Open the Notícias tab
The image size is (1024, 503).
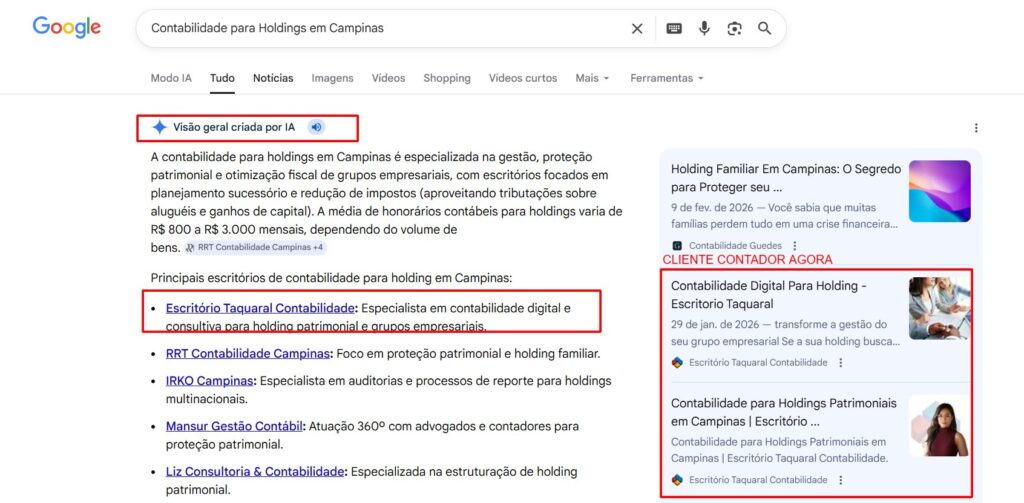point(273,78)
